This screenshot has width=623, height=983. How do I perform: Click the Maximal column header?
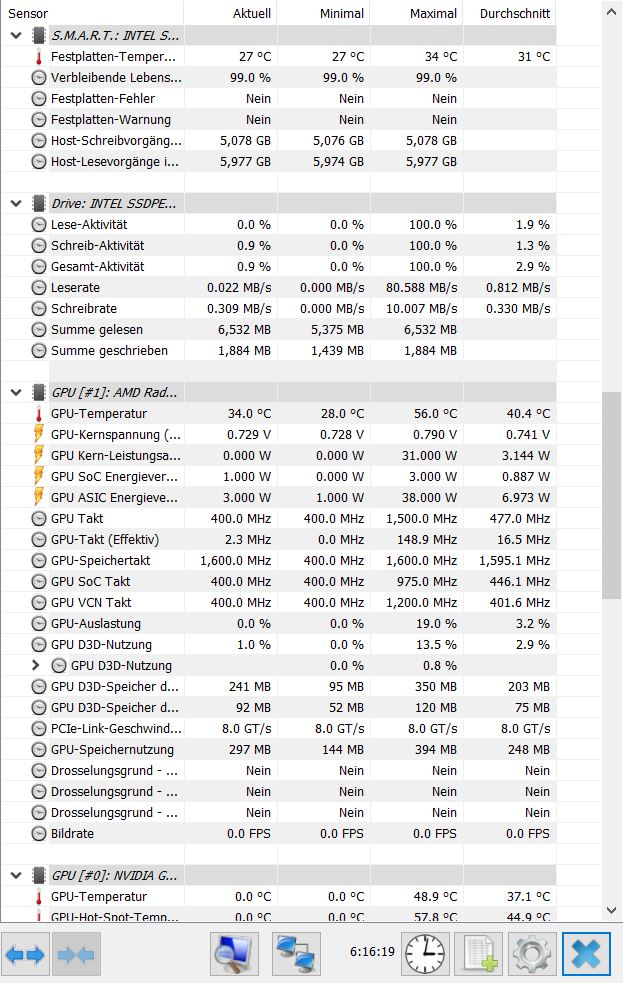point(417,13)
